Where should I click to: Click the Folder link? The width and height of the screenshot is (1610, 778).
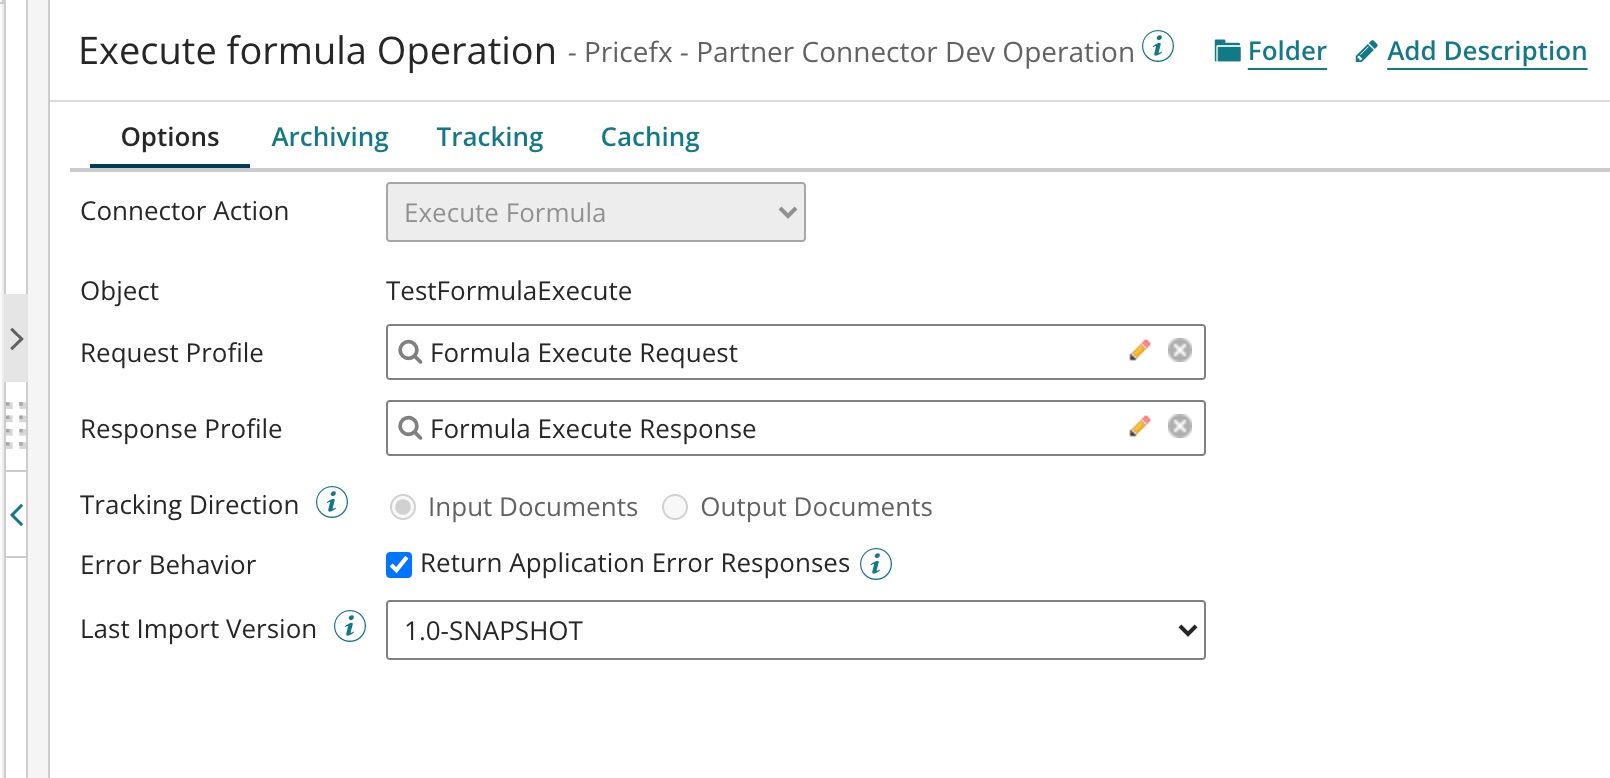point(1286,51)
